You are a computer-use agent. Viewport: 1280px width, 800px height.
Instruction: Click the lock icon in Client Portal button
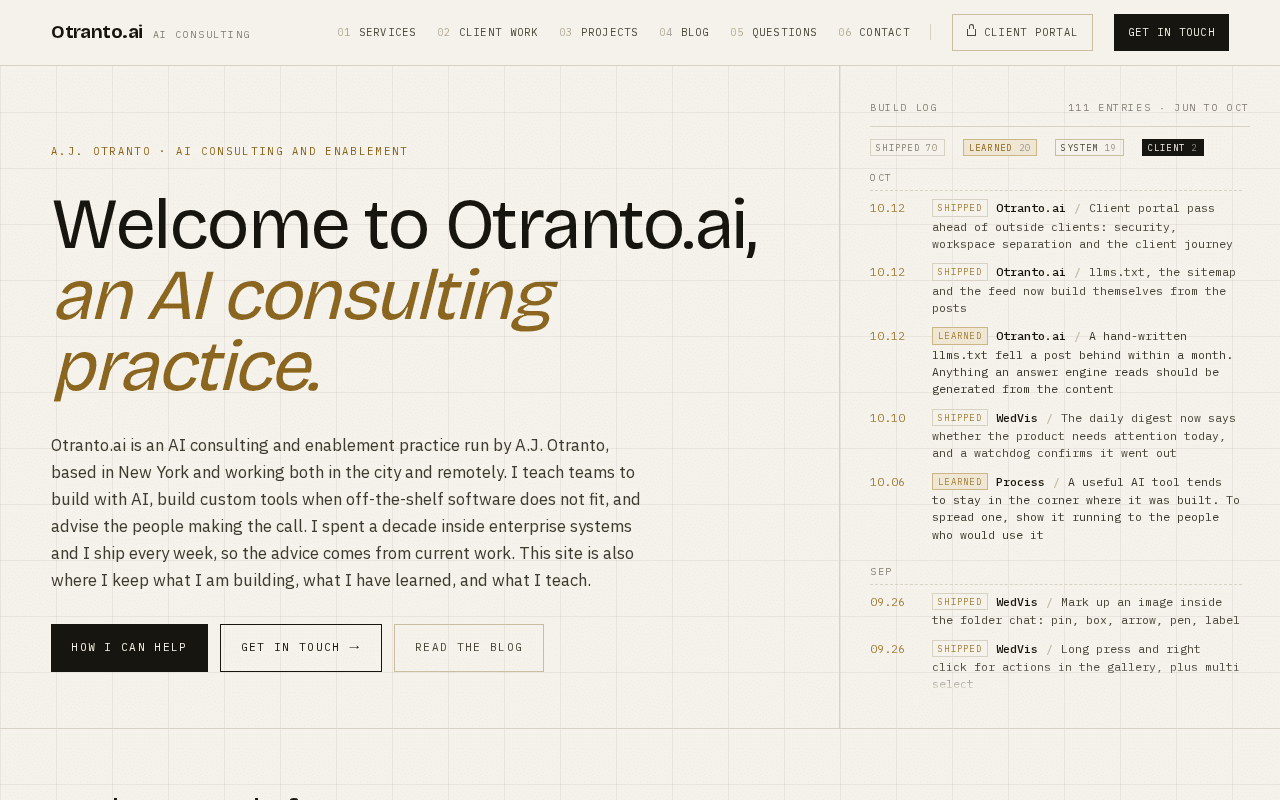click(971, 31)
